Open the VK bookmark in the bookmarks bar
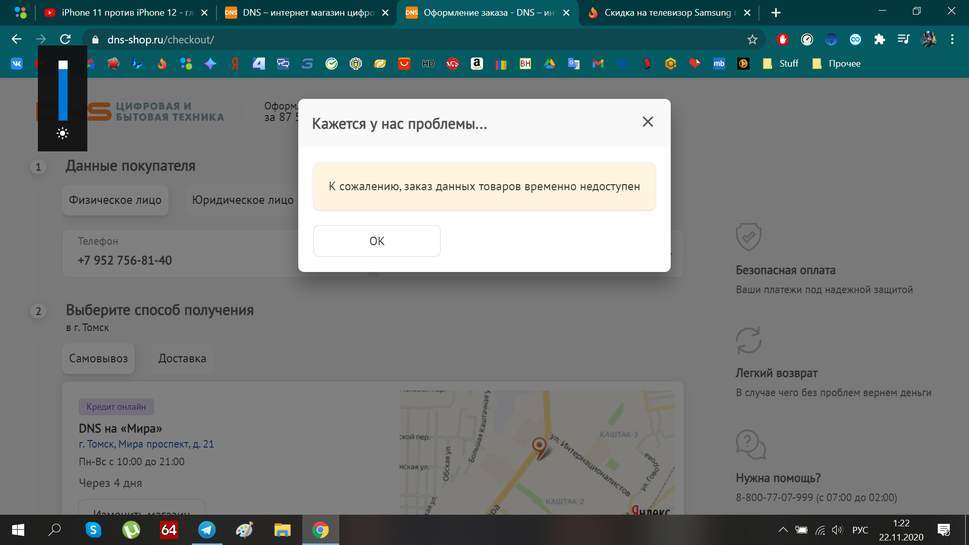The height and width of the screenshot is (545, 969). click(16, 64)
